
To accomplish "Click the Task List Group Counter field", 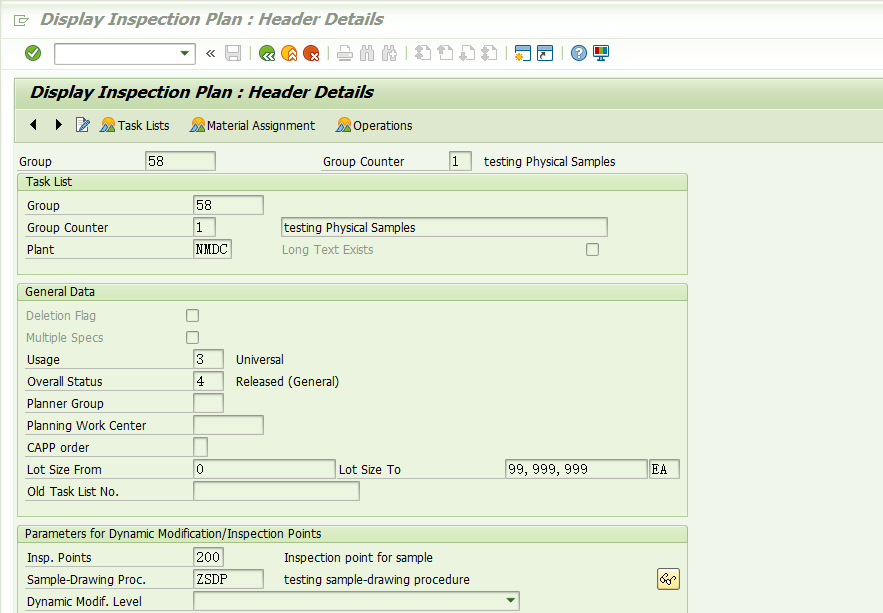I will tap(204, 227).
